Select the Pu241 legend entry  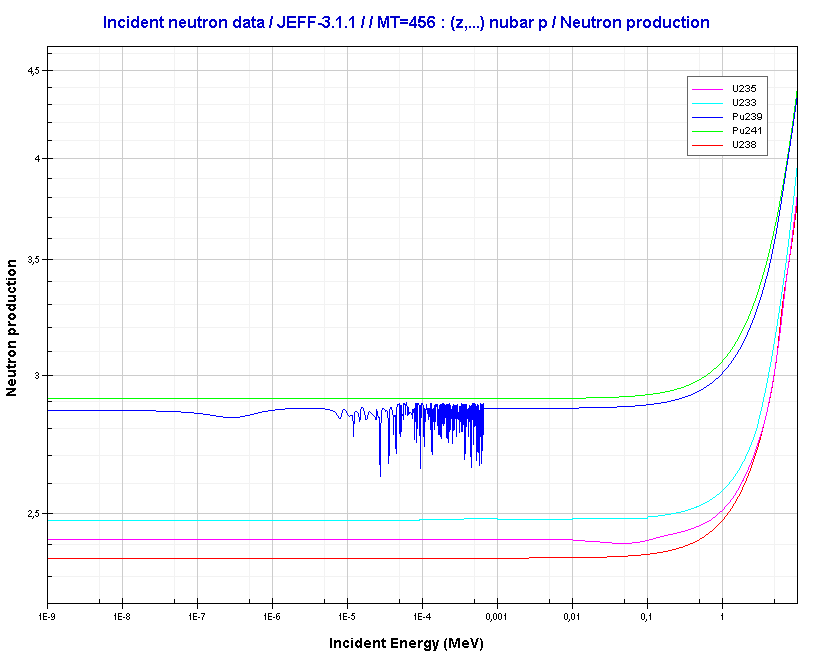pyautogui.click(x=747, y=131)
